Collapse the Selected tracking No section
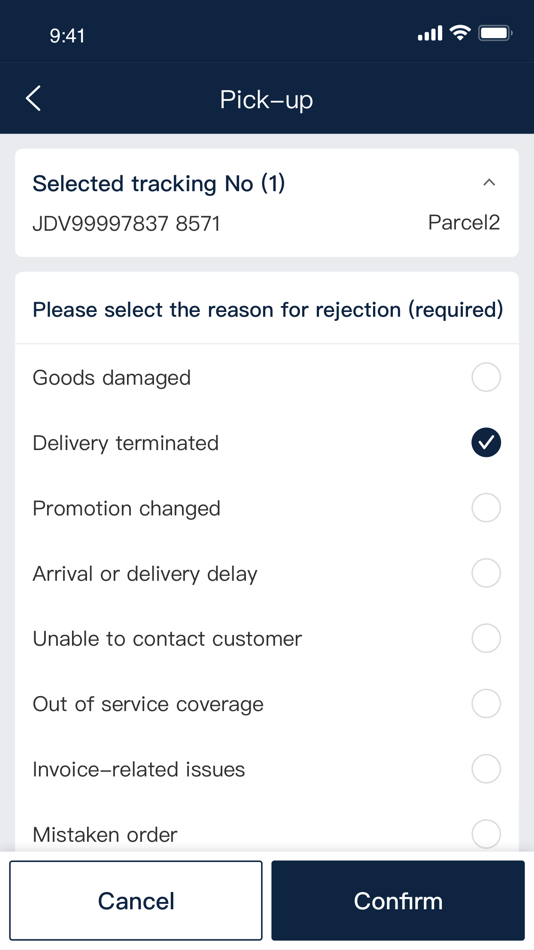534x950 pixels. pyautogui.click(x=489, y=182)
